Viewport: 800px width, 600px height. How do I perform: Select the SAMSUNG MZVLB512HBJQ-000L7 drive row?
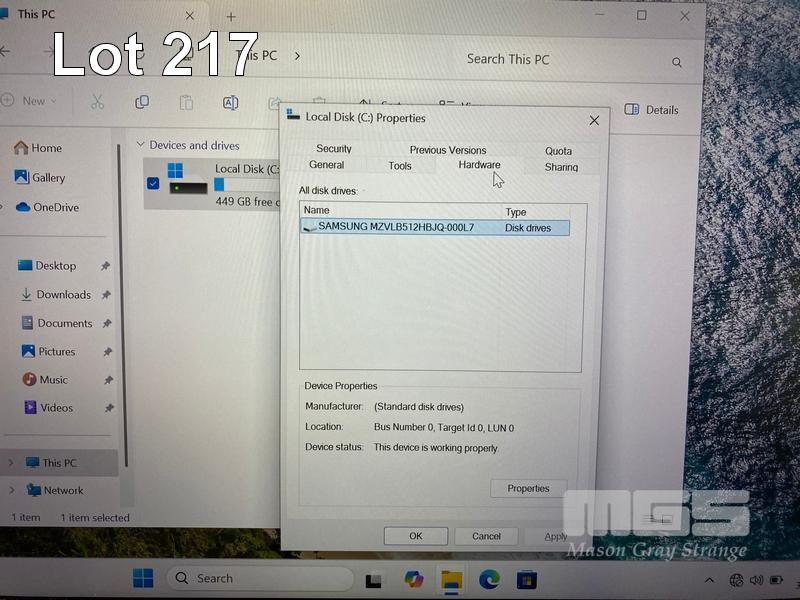pos(435,228)
